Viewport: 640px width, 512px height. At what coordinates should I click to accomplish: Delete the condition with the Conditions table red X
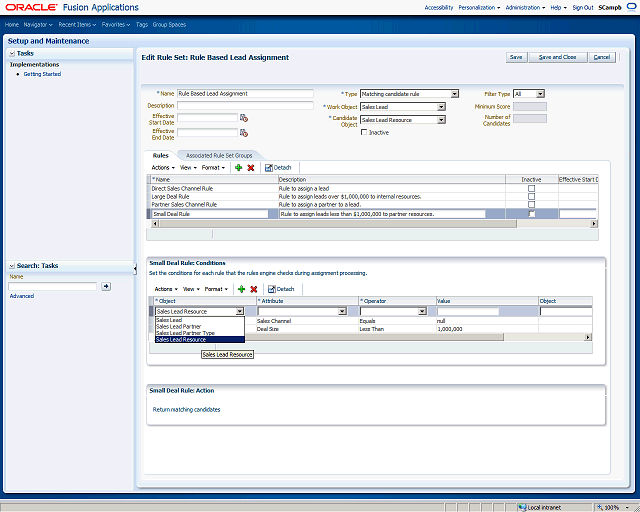click(254, 289)
